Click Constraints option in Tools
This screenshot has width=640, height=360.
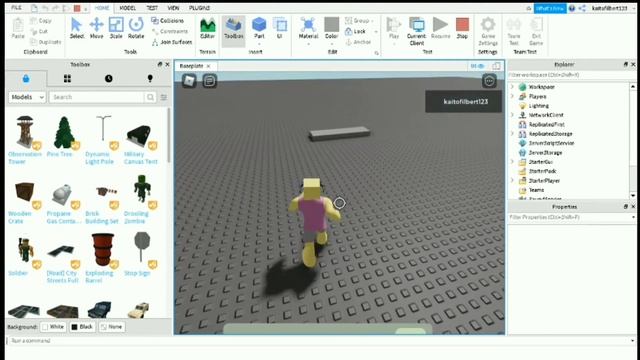coord(170,31)
